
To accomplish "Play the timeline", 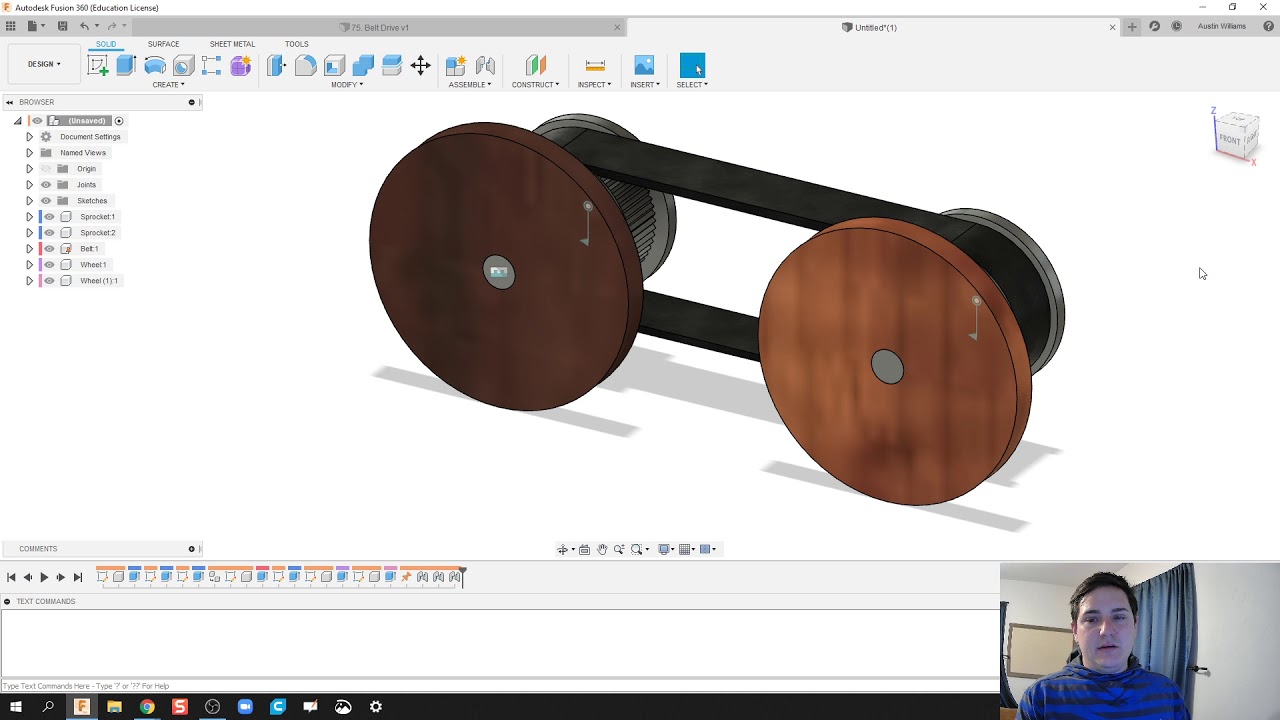I will tap(44, 577).
